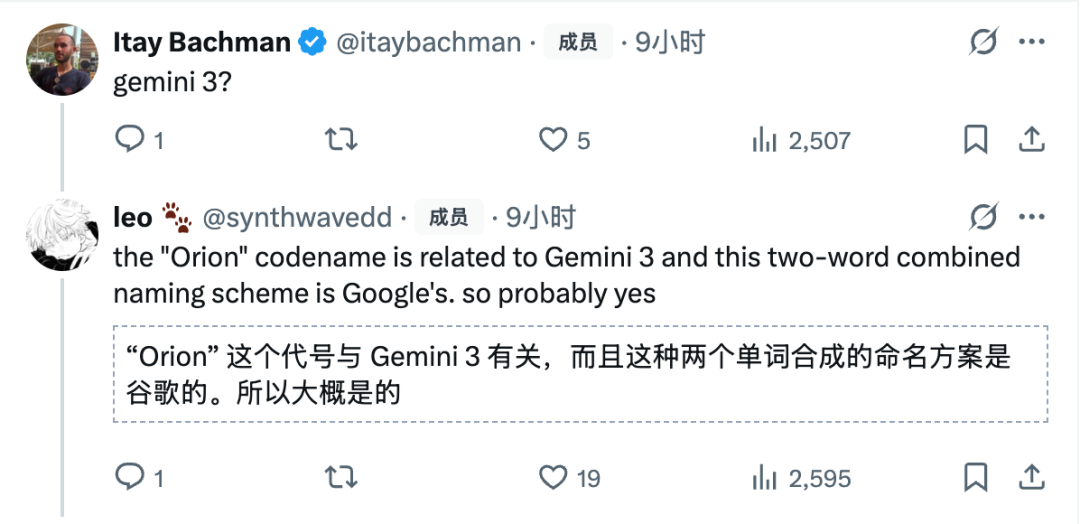Screen dimensions: 1080x524
Task: Open more options on leo's reply
Action: pyautogui.click(x=1032, y=216)
